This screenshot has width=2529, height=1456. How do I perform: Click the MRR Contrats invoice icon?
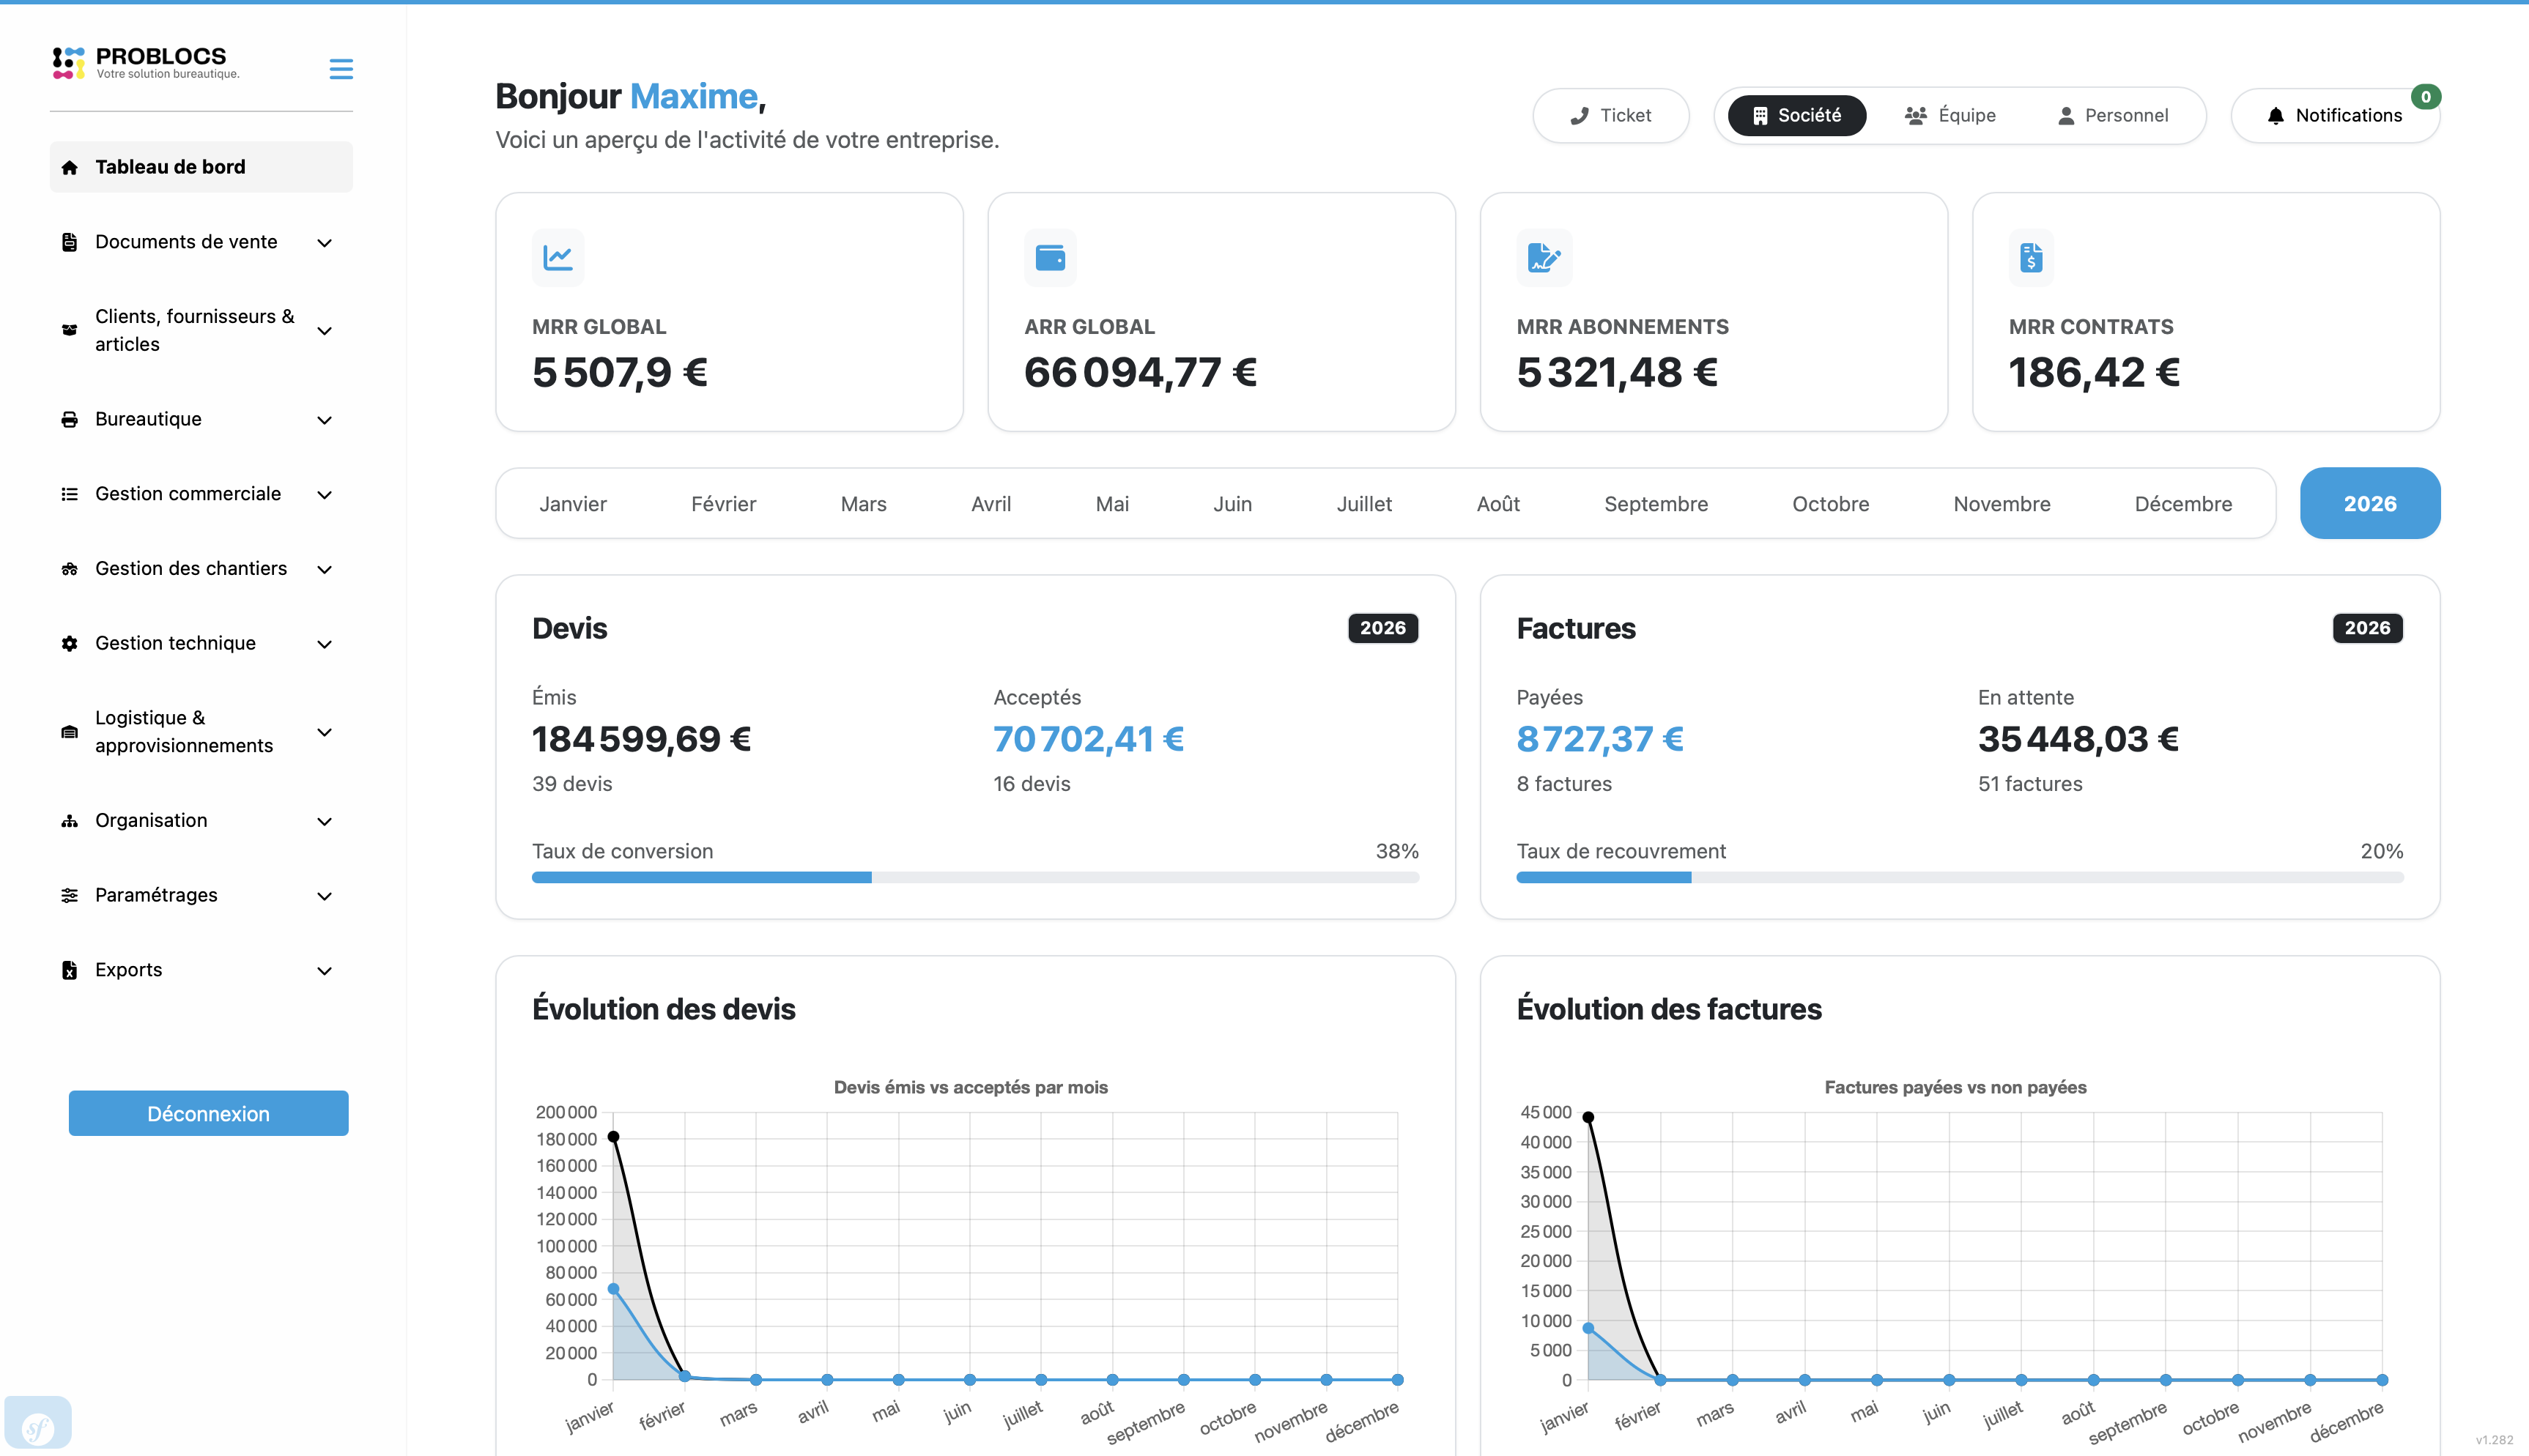click(2031, 257)
